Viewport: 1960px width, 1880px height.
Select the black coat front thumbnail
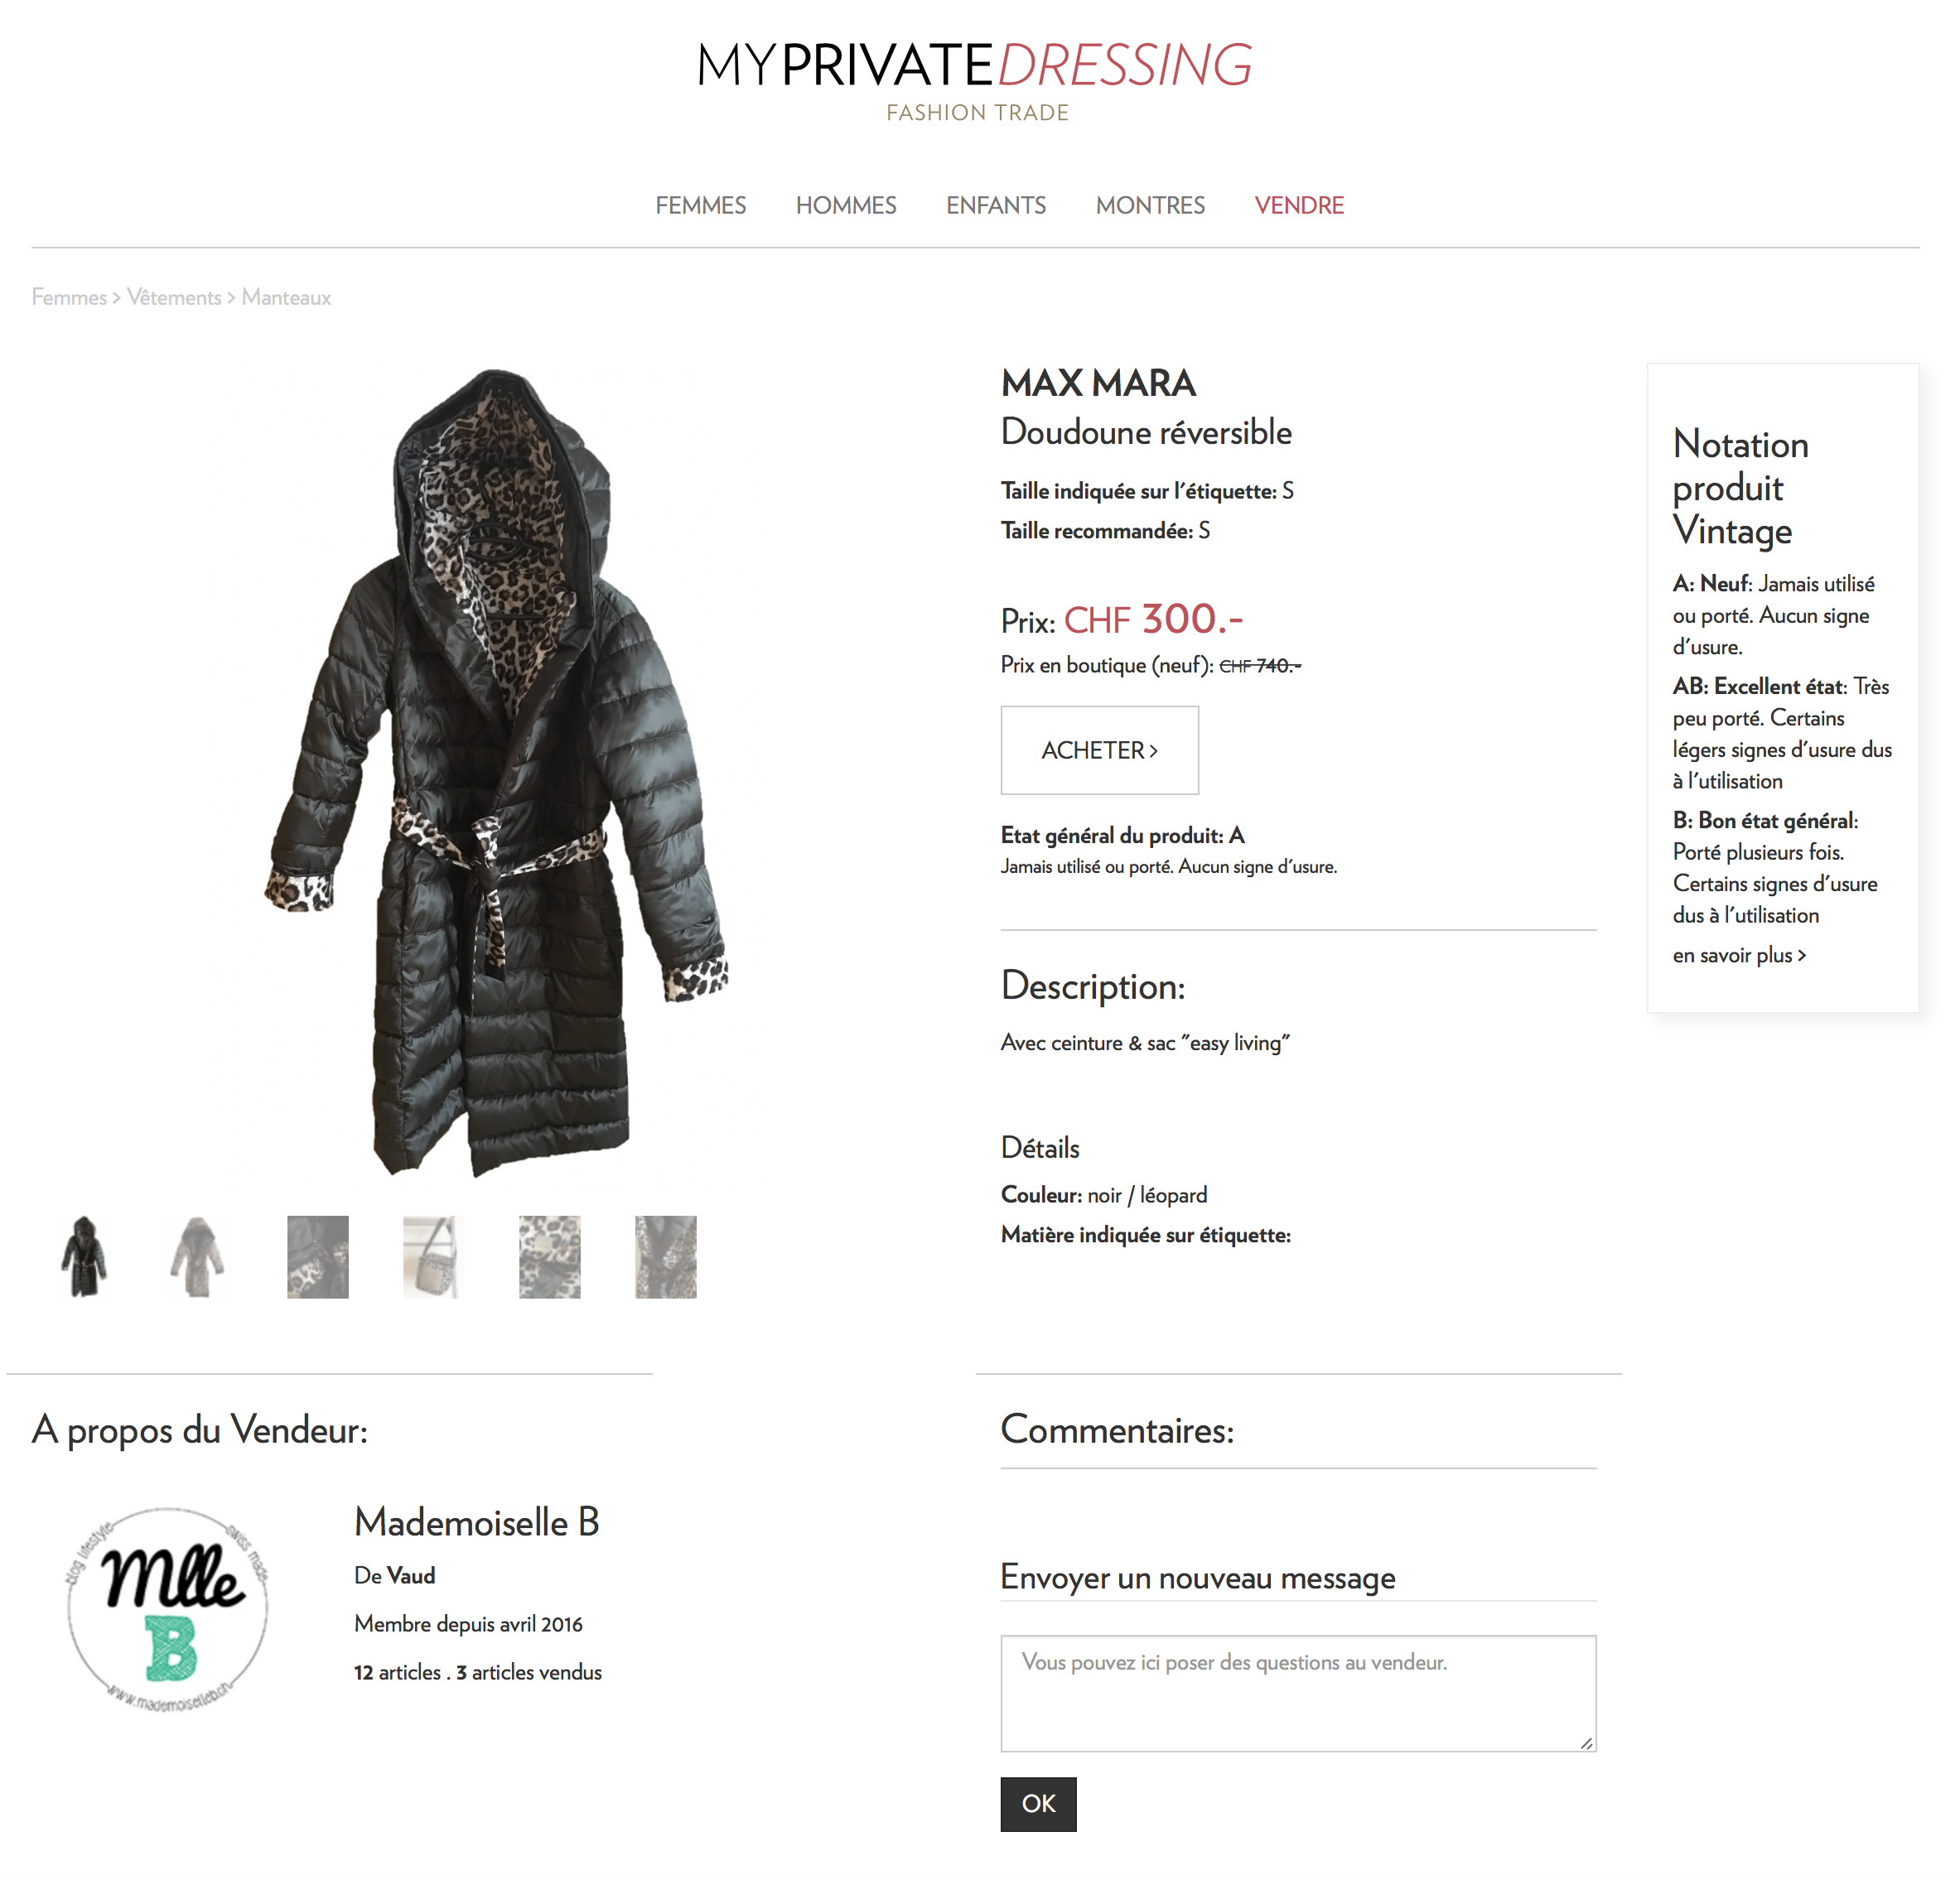tap(85, 1256)
